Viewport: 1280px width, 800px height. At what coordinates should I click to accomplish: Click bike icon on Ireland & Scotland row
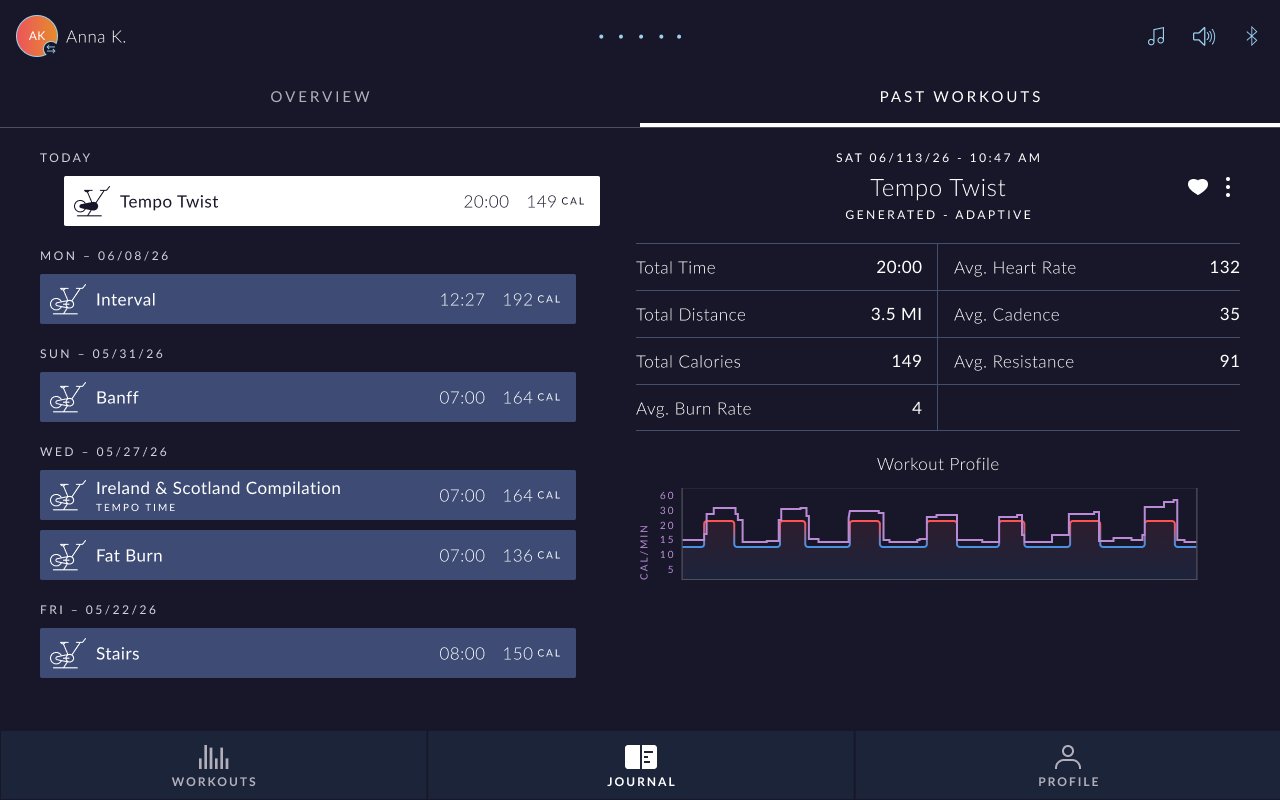(x=67, y=495)
